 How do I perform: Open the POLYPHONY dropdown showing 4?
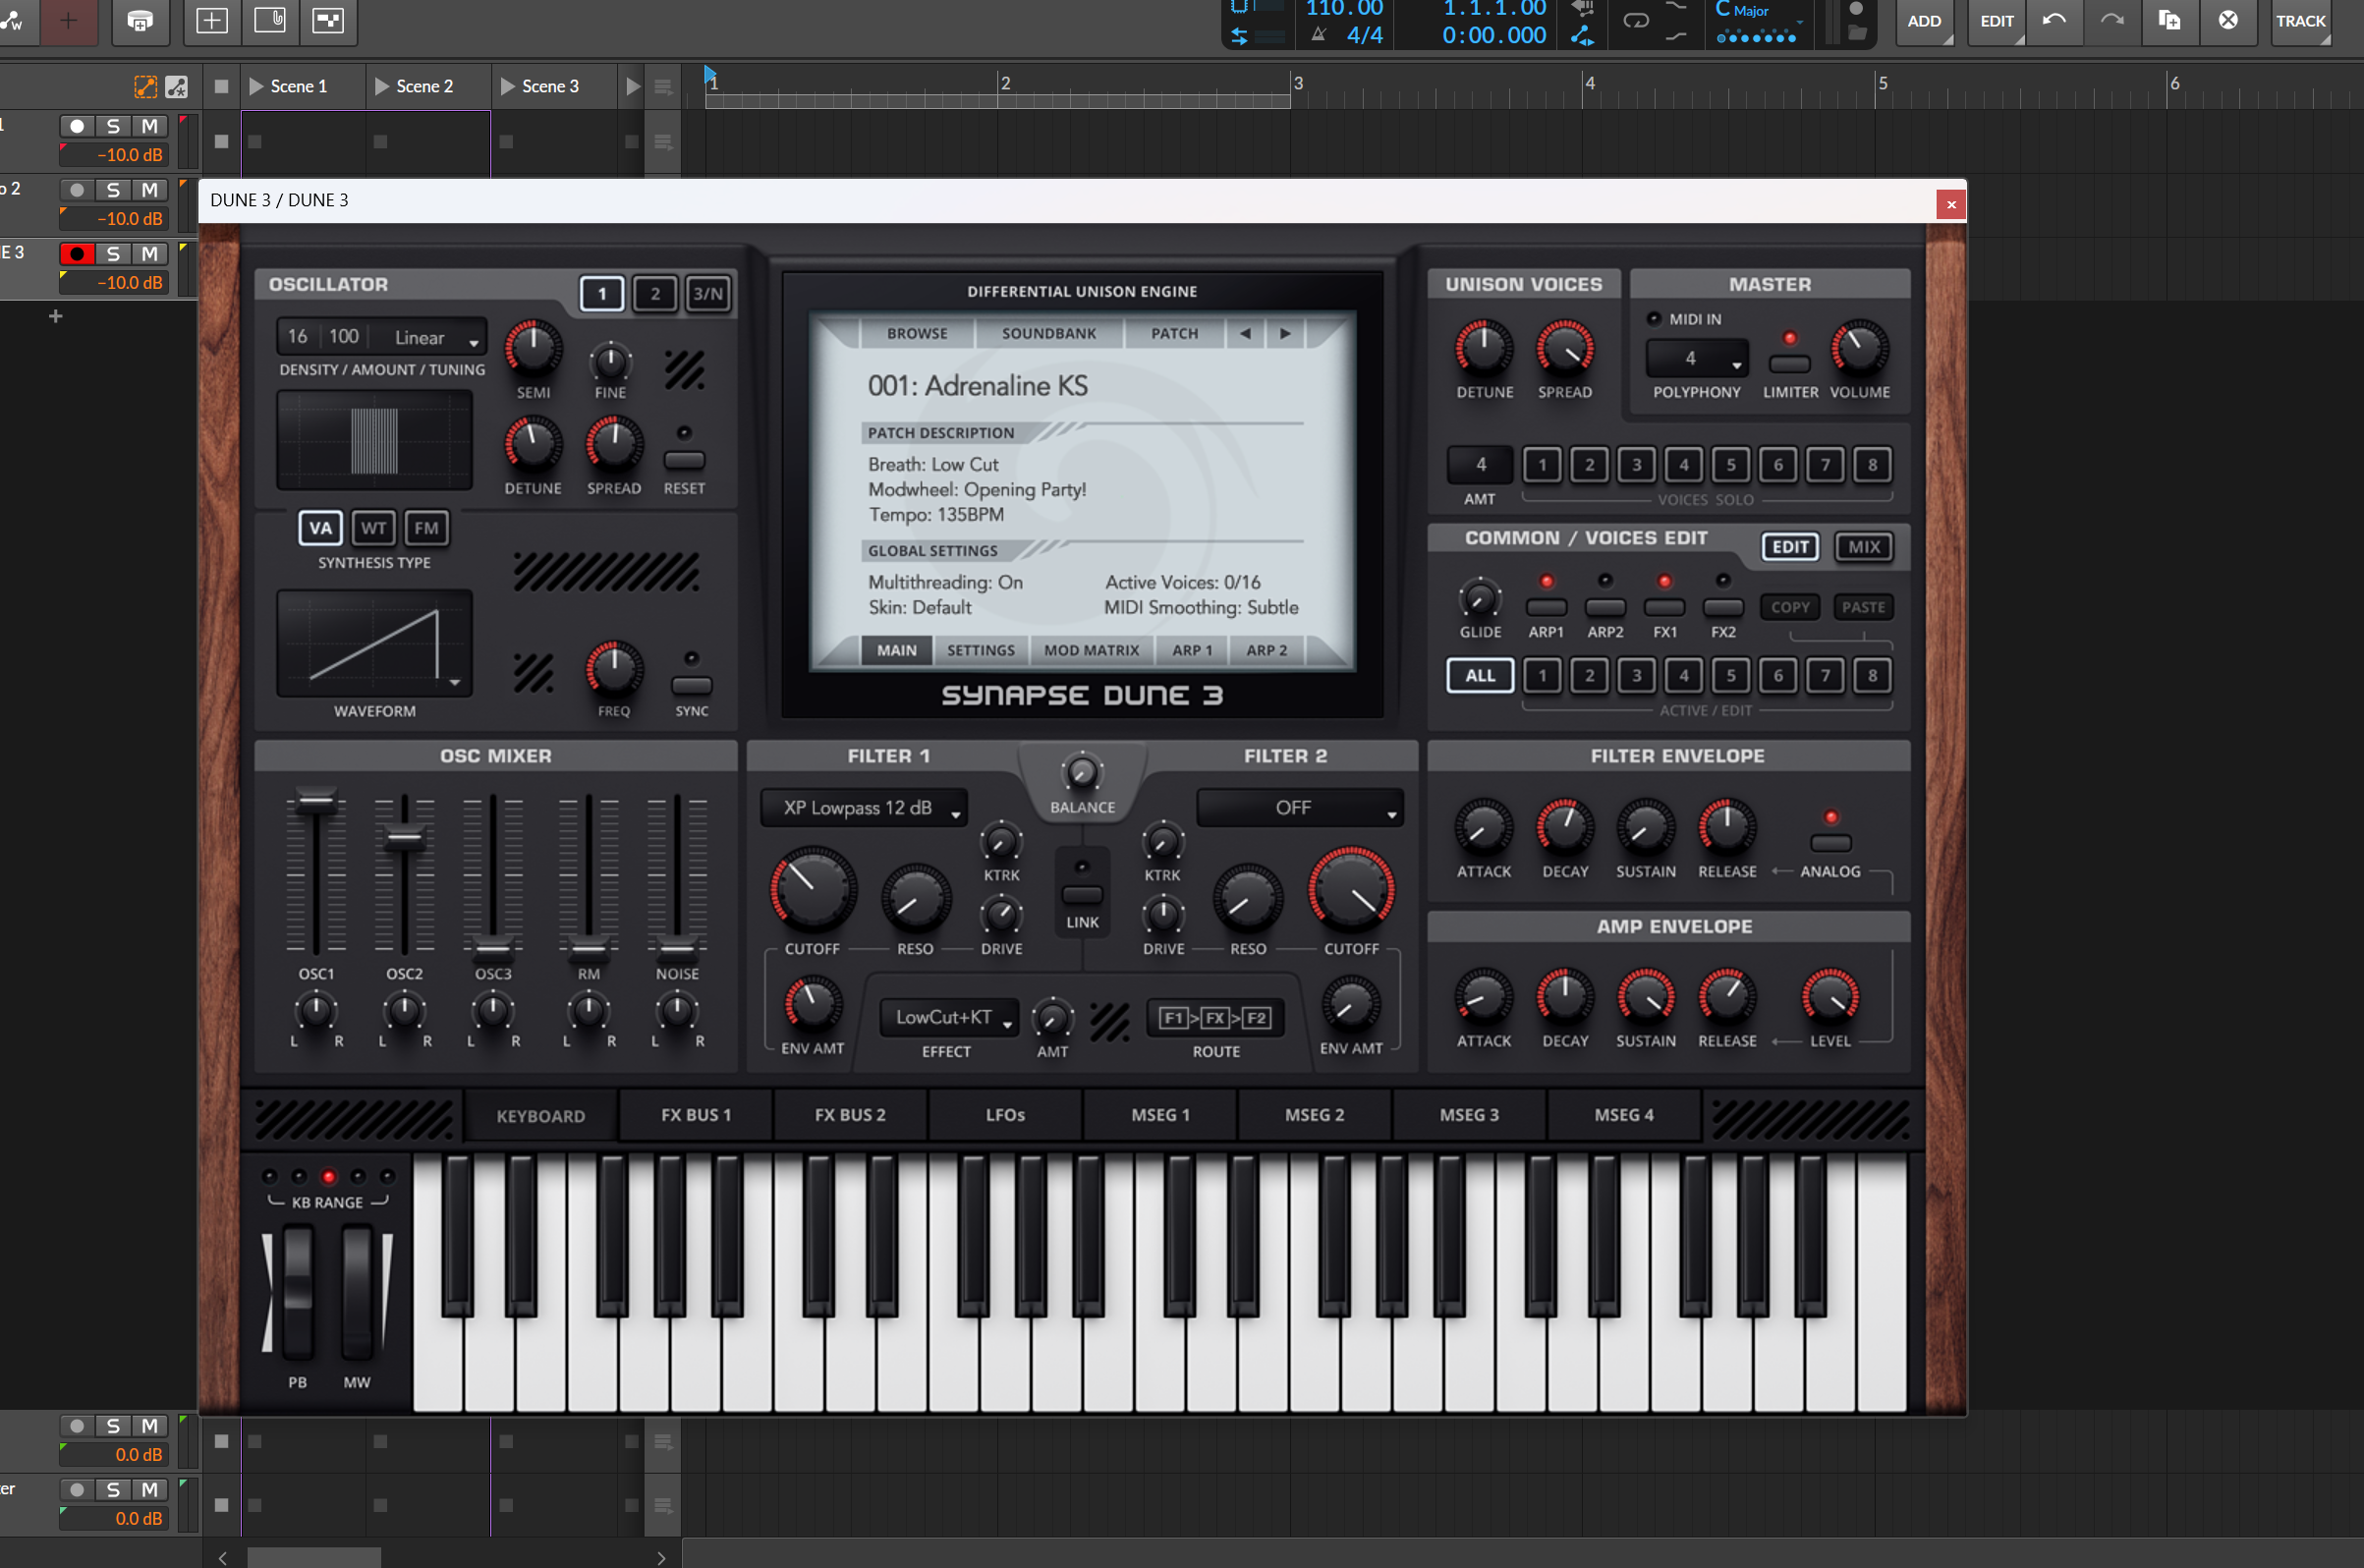1696,358
